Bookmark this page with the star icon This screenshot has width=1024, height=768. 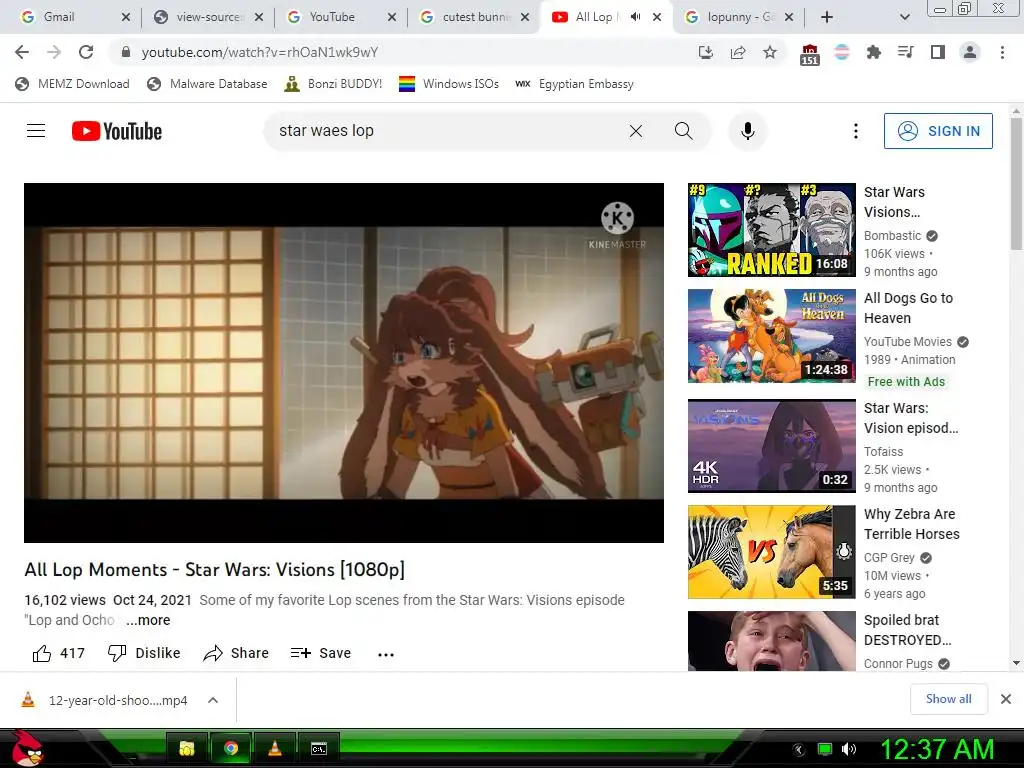tap(770, 52)
